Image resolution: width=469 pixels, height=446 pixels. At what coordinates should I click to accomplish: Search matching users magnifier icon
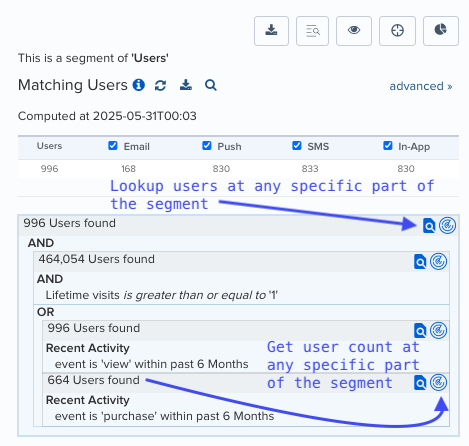211,85
